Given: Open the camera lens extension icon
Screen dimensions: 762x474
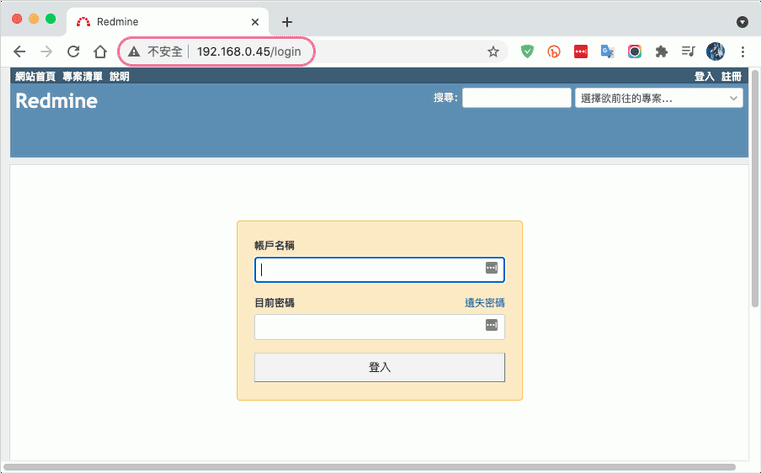Looking at the screenshot, I should click(x=634, y=52).
